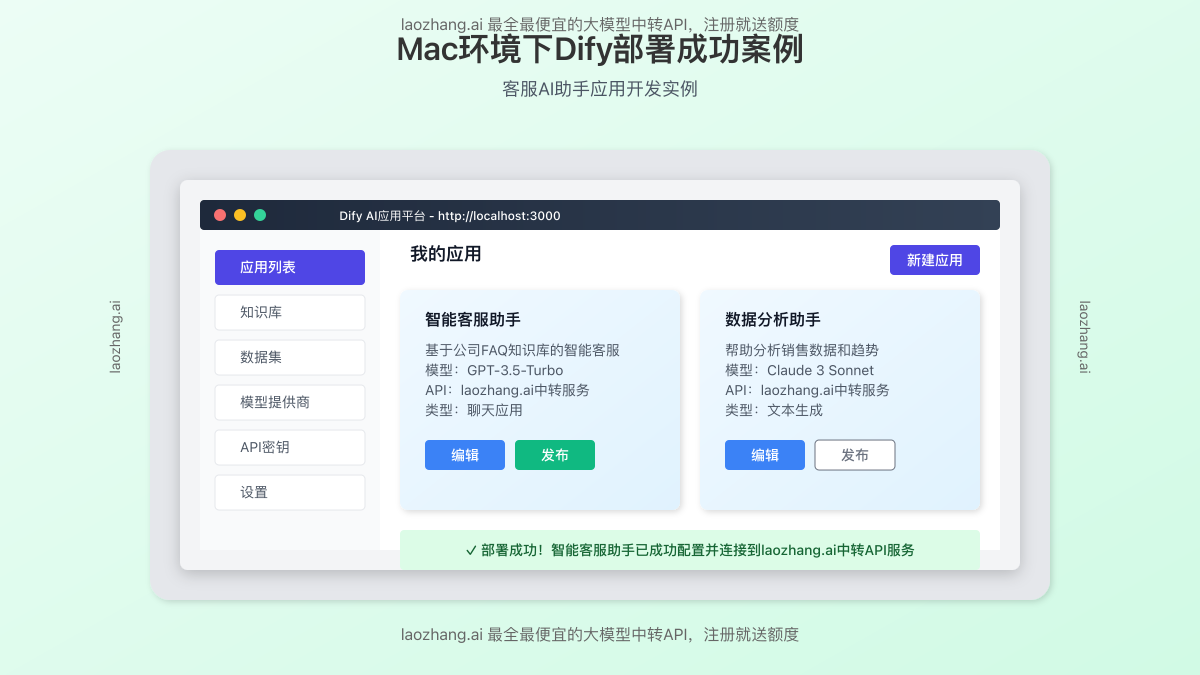Viewport: 1200px width, 675px height.
Task: Click the API line in 数据分析助手 card
Action: (x=807, y=390)
